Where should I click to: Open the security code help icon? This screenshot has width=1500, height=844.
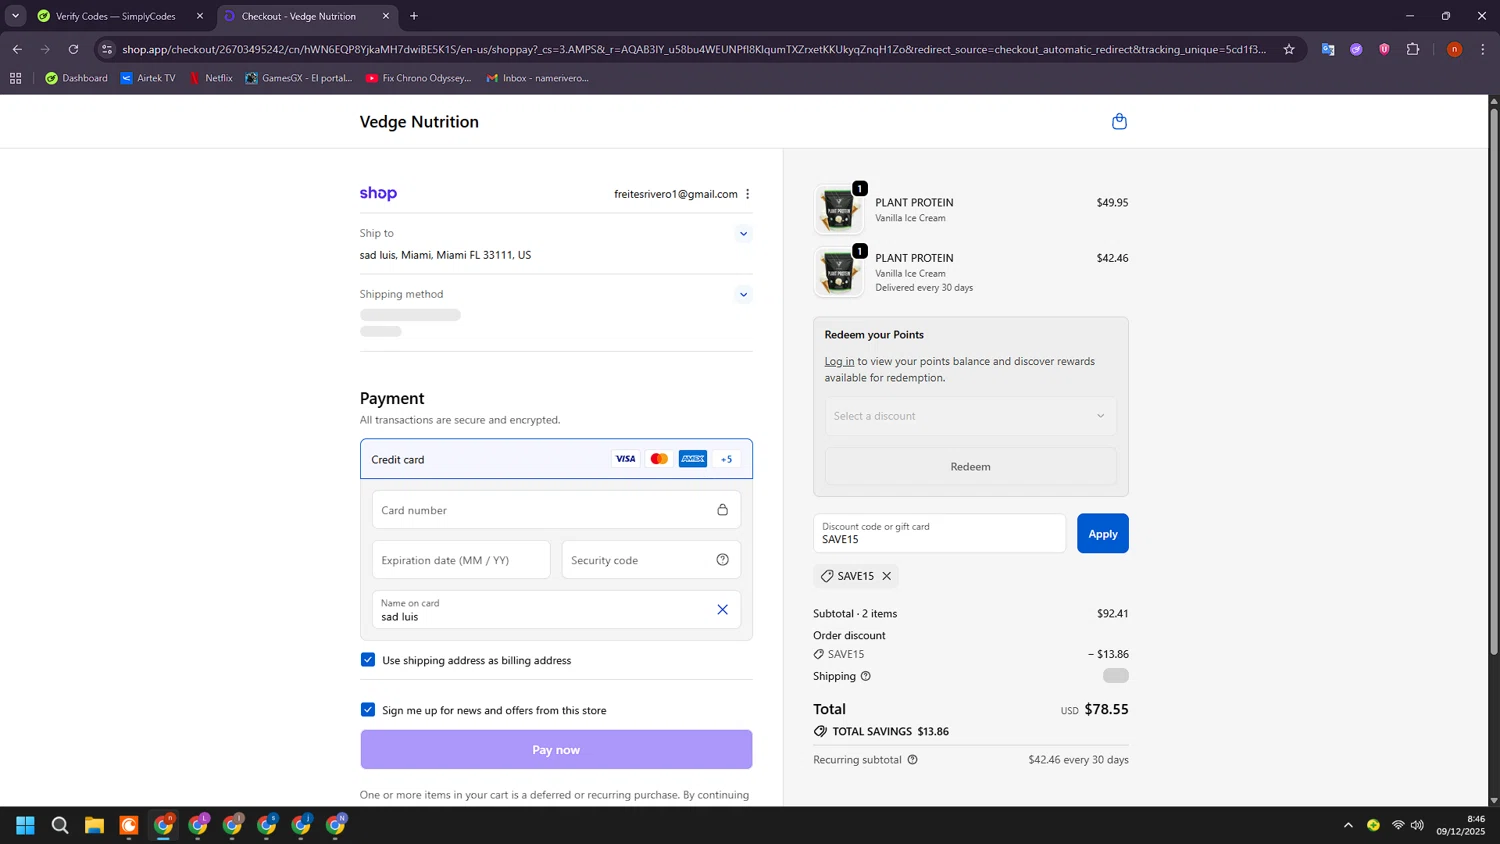pyautogui.click(x=722, y=560)
